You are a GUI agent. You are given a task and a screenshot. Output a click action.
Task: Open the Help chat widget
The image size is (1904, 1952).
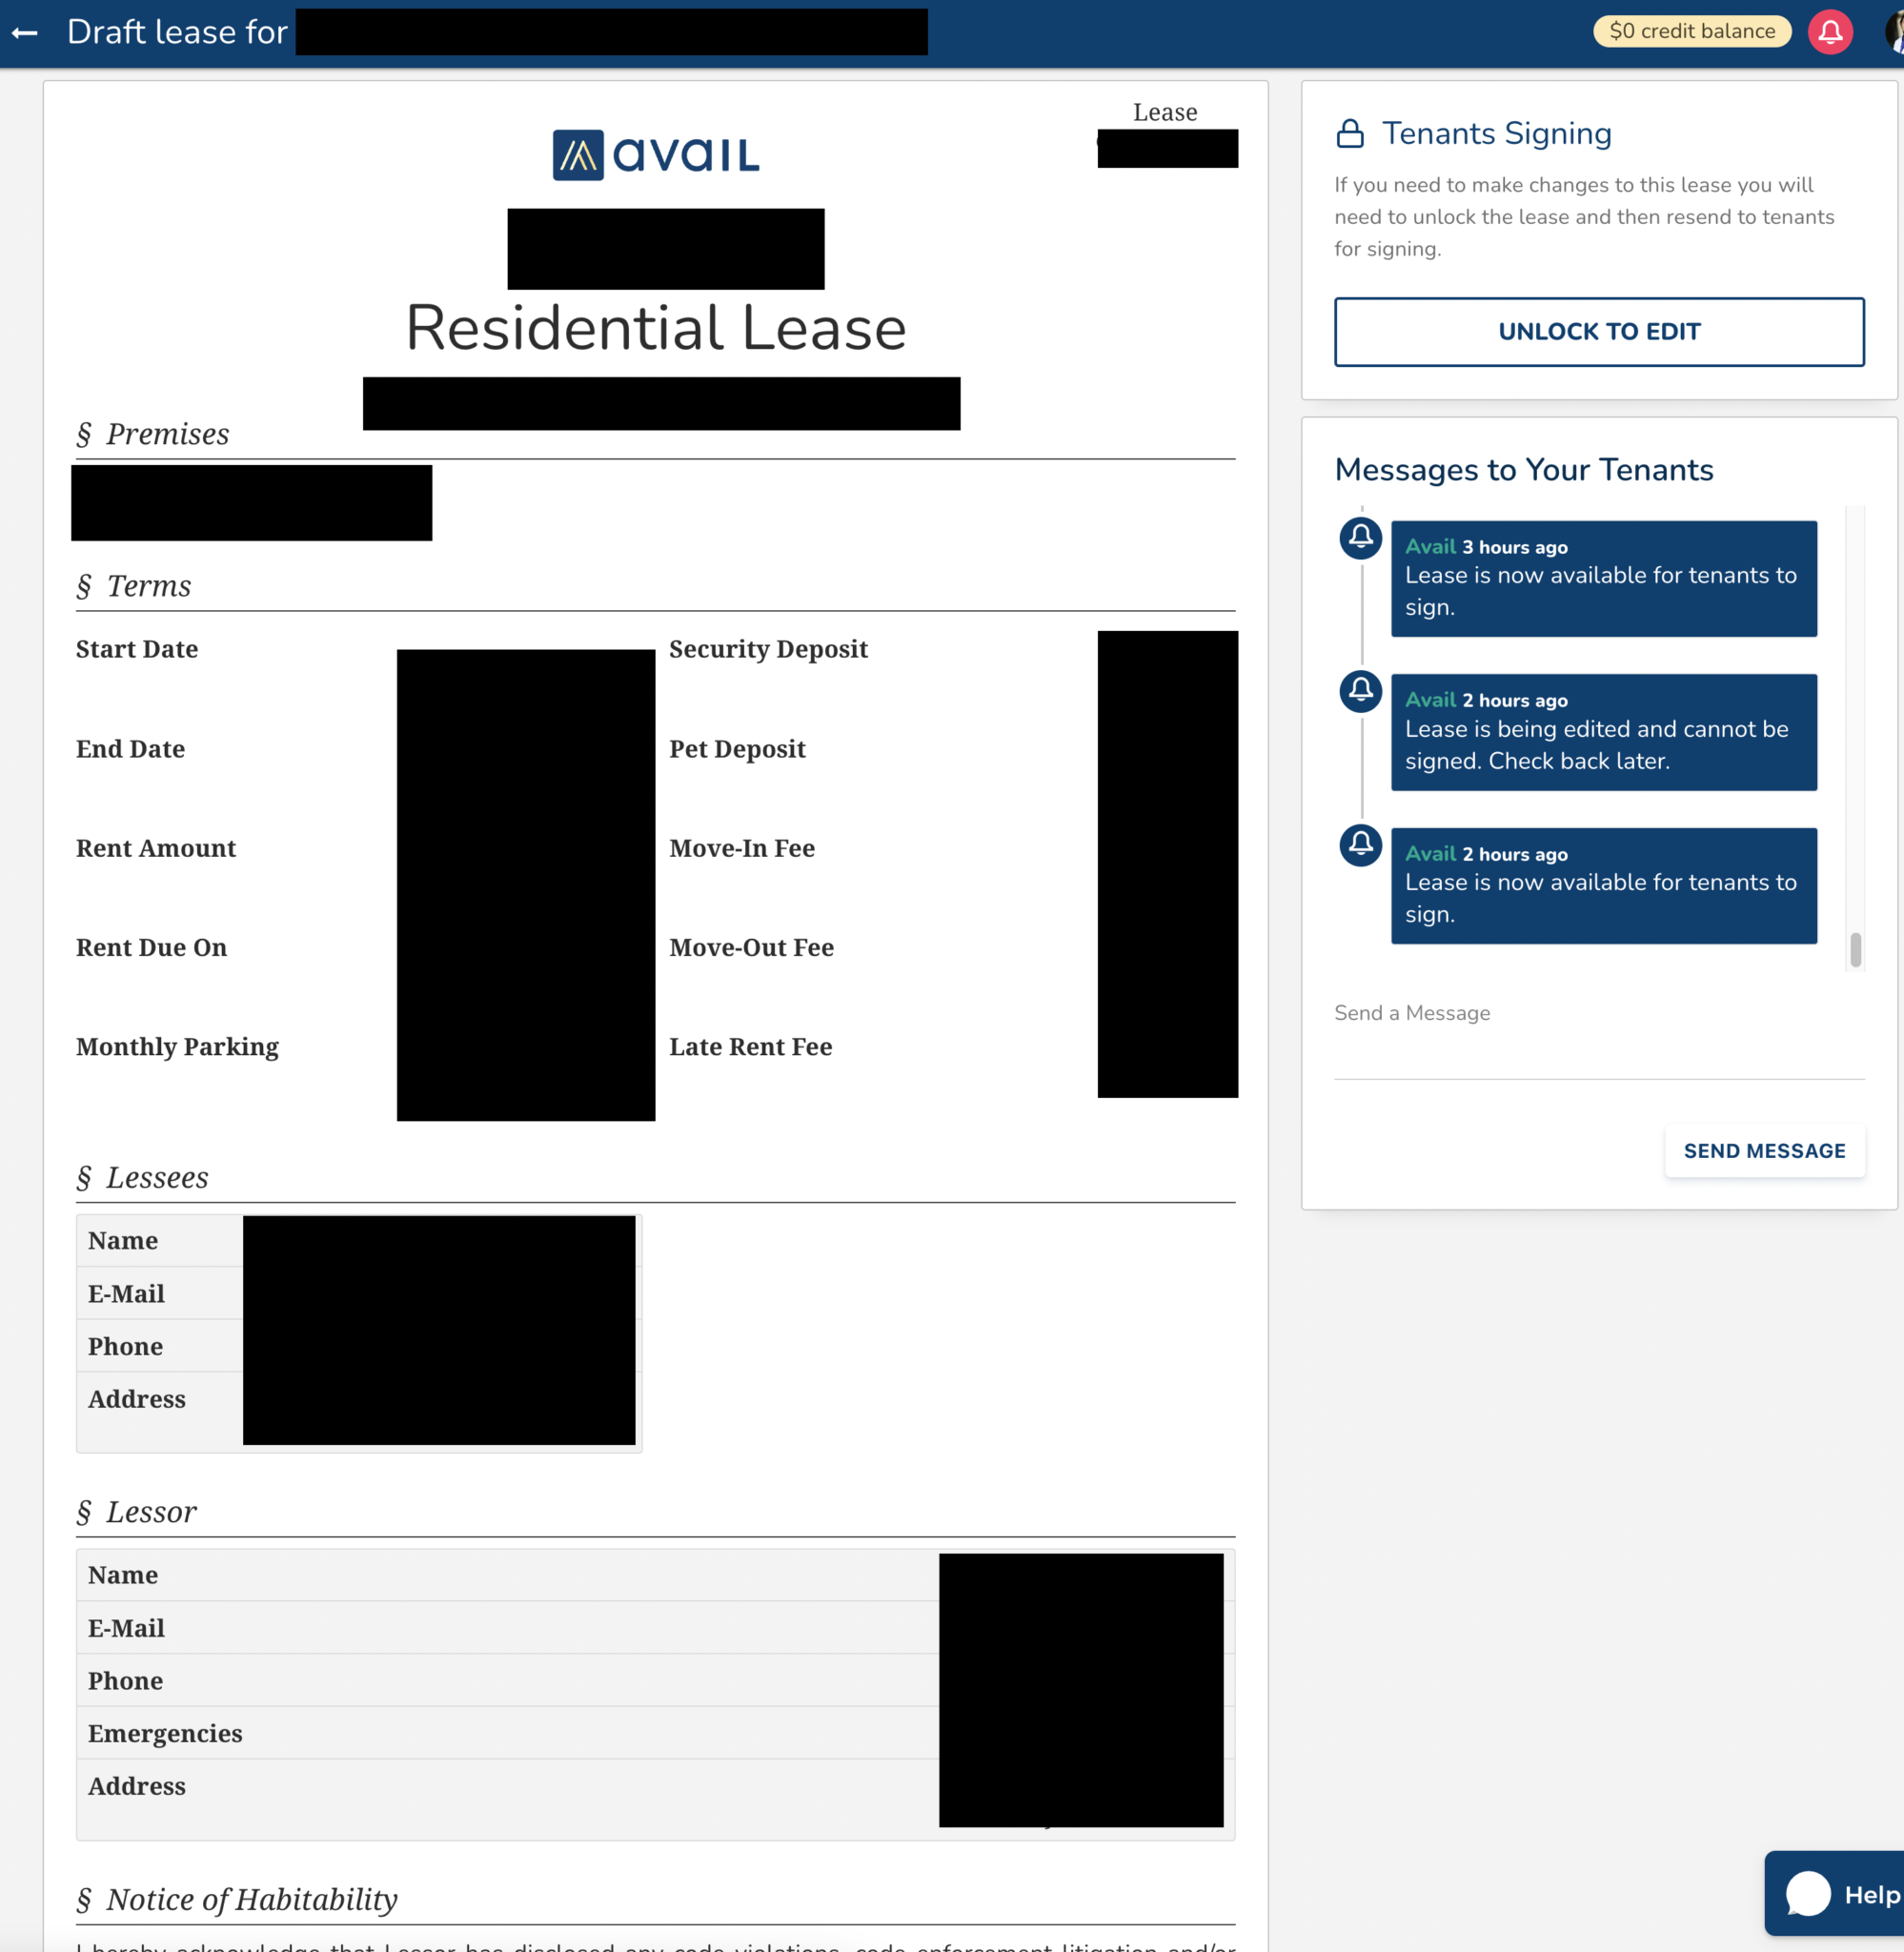[1838, 1893]
